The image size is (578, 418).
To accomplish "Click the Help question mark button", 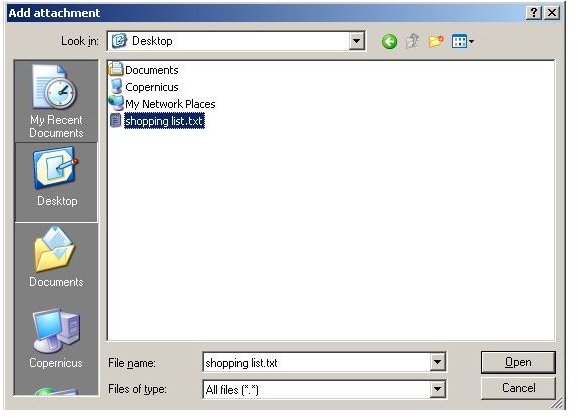I will [533, 13].
